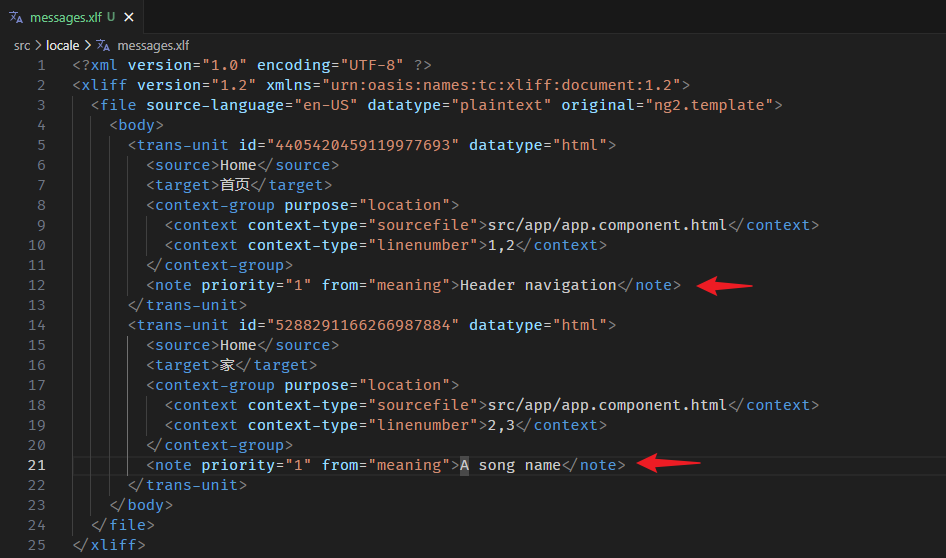Click the target text 首页

tap(235, 185)
